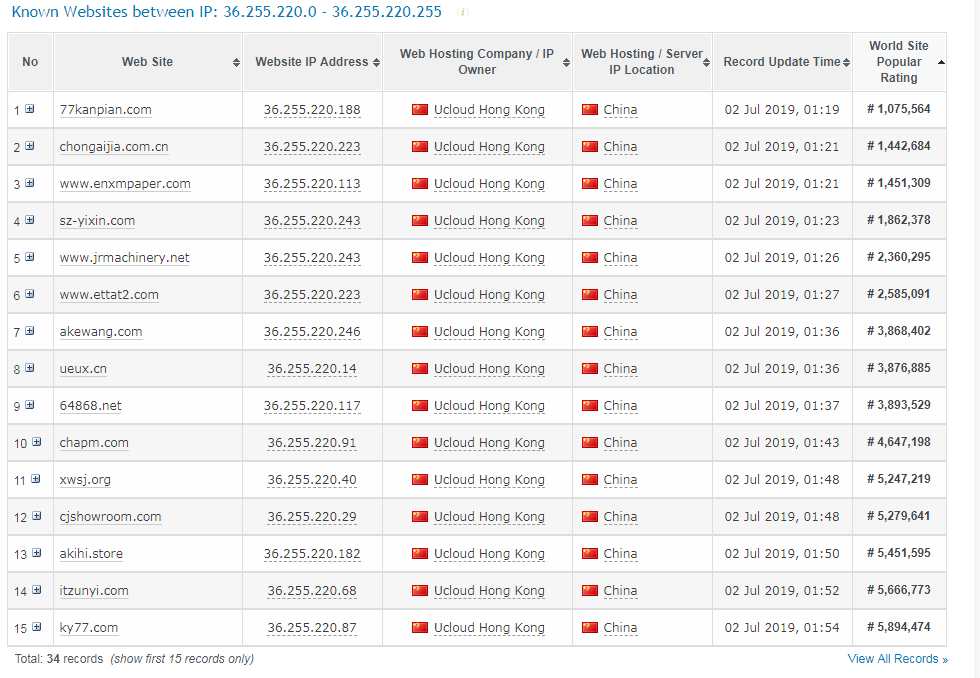
Task: Sort by World Site Popular Rating arrow
Action: coord(941,62)
